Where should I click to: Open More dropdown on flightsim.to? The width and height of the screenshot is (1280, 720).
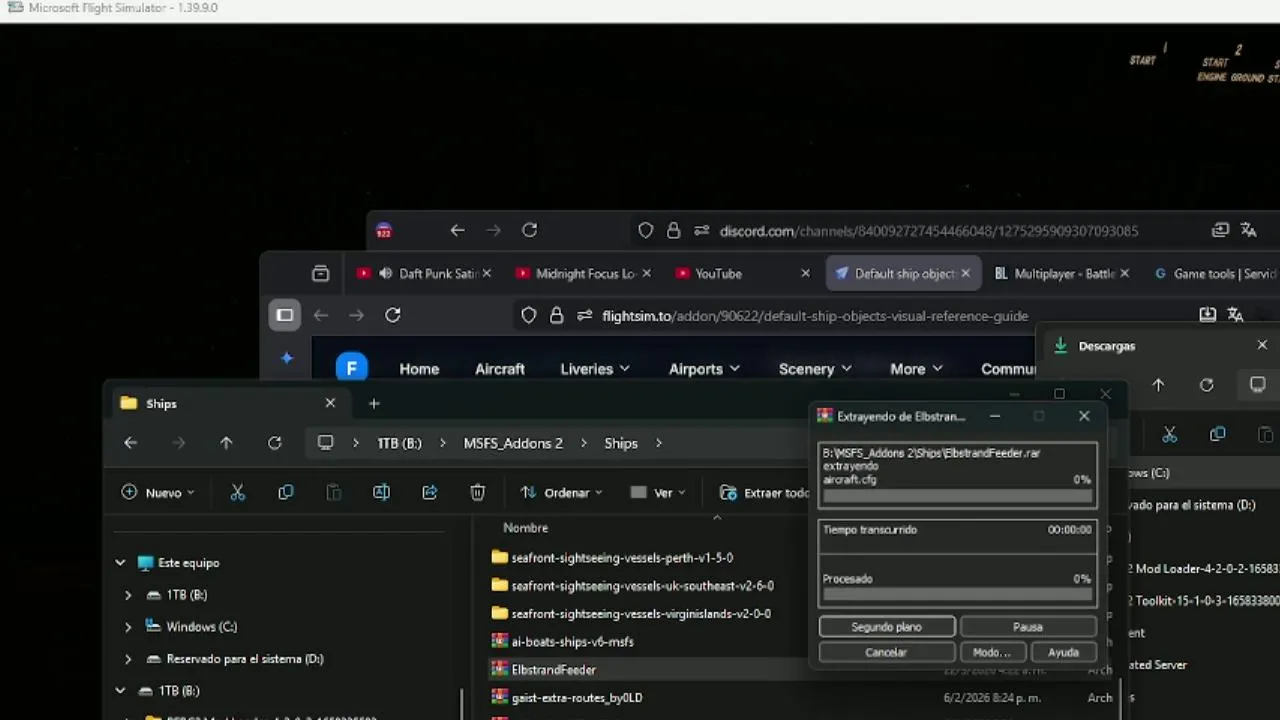(x=916, y=369)
